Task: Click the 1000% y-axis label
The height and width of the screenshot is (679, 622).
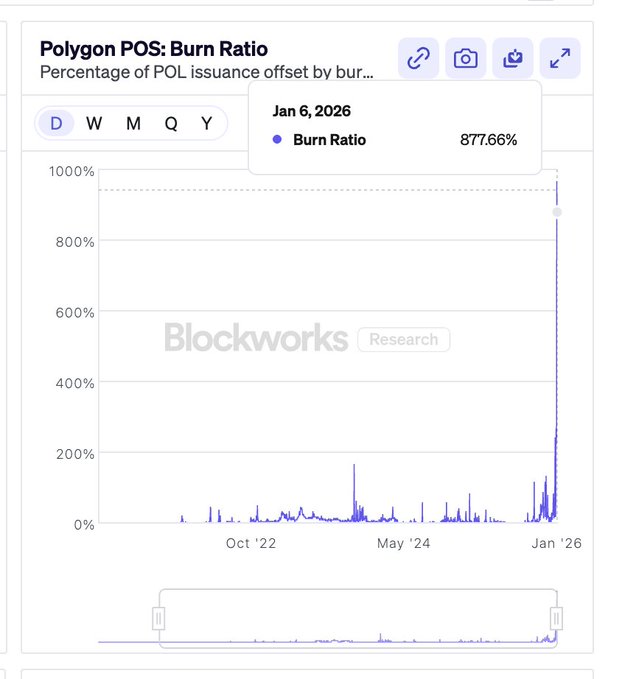Action: pos(72,171)
